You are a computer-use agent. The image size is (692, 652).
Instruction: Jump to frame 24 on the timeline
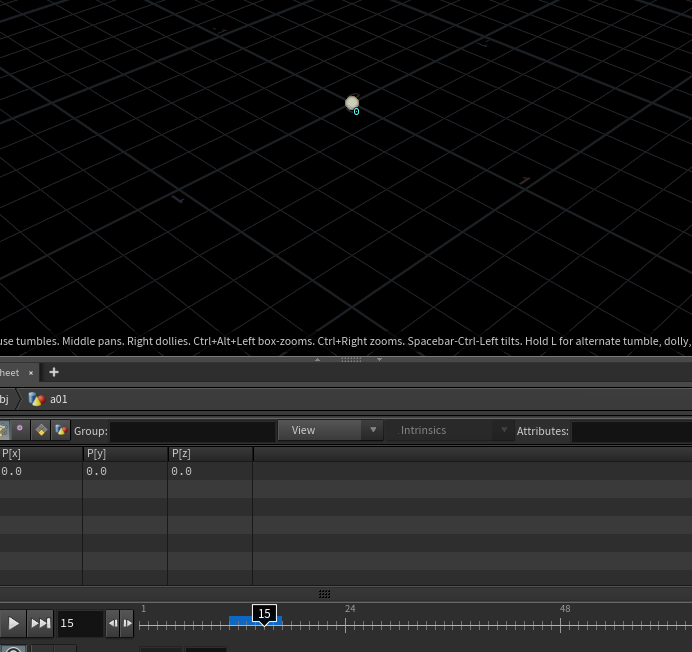point(346,624)
